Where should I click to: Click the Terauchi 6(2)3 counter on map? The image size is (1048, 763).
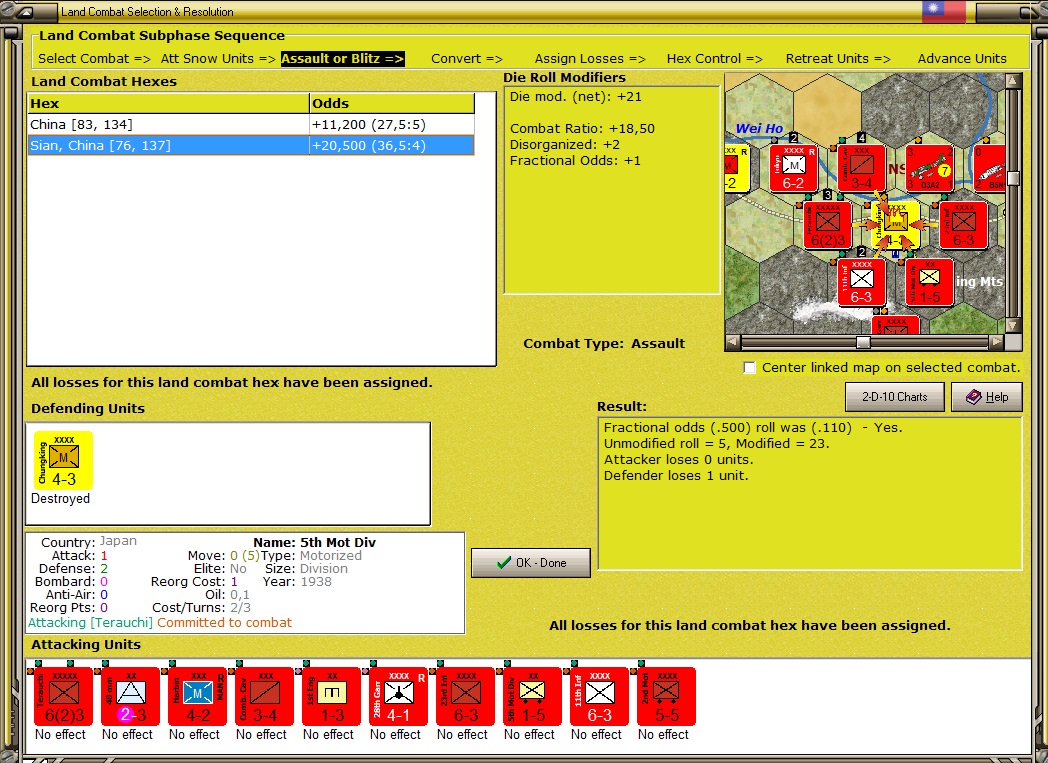(827, 225)
